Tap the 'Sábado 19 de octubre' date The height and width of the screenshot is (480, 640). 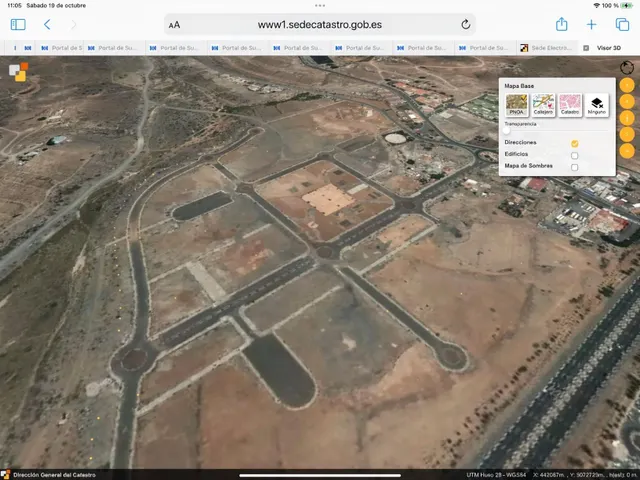click(x=56, y=6)
